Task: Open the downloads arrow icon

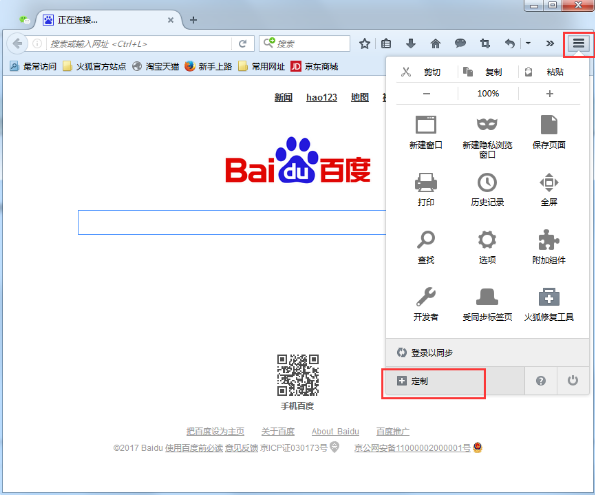Action: (411, 44)
